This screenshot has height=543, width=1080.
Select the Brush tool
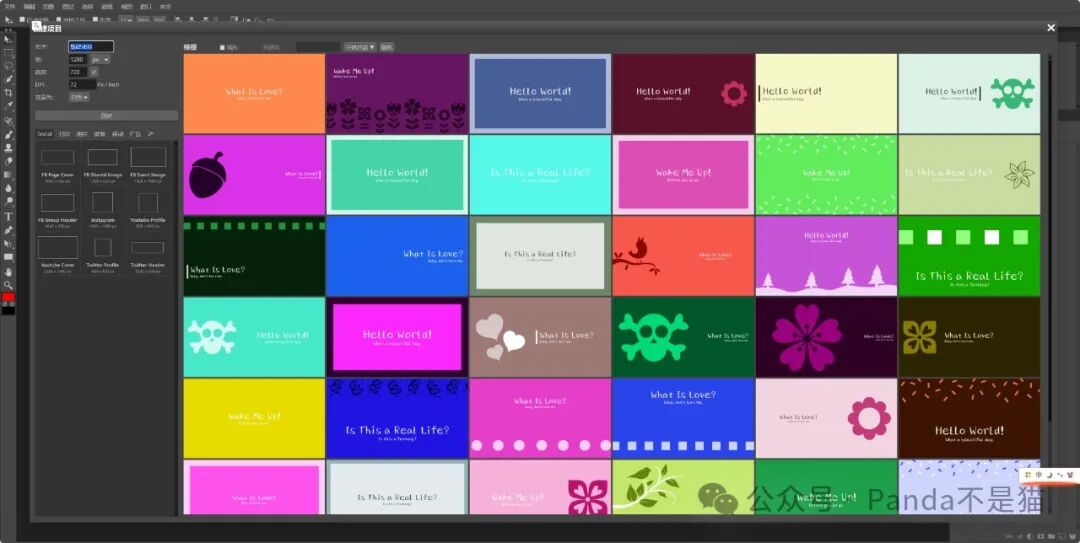pos(8,134)
